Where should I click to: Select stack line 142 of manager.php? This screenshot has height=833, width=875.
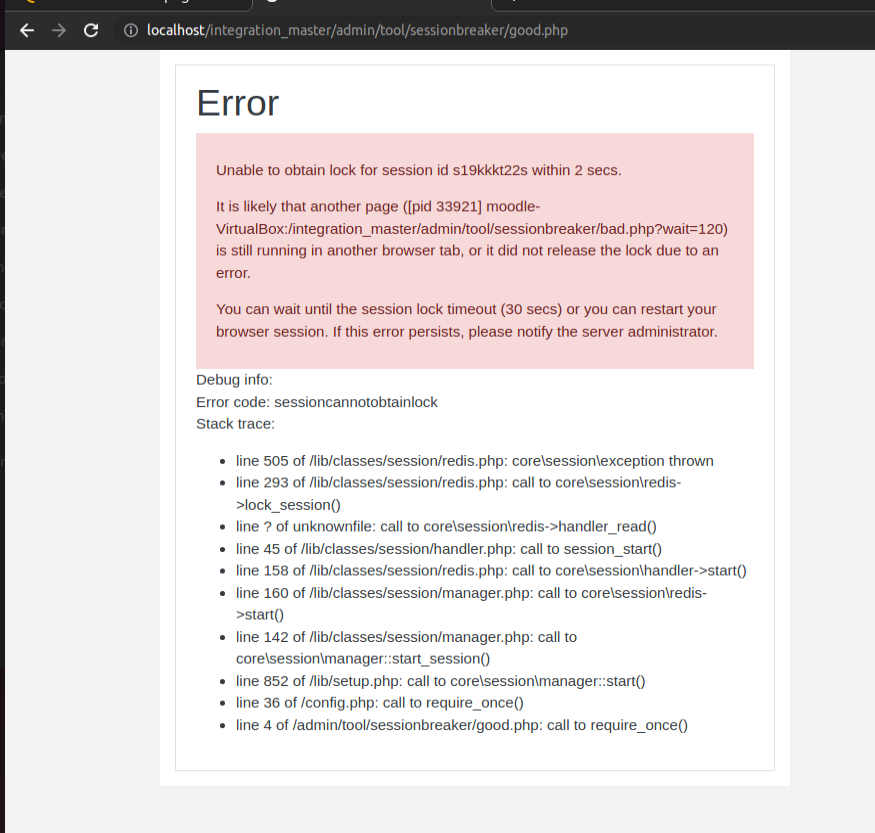[406, 648]
